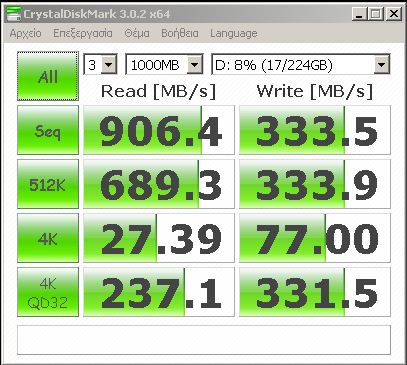
Task: Select the 4K write result 77.00
Action: pyautogui.click(x=315, y=238)
